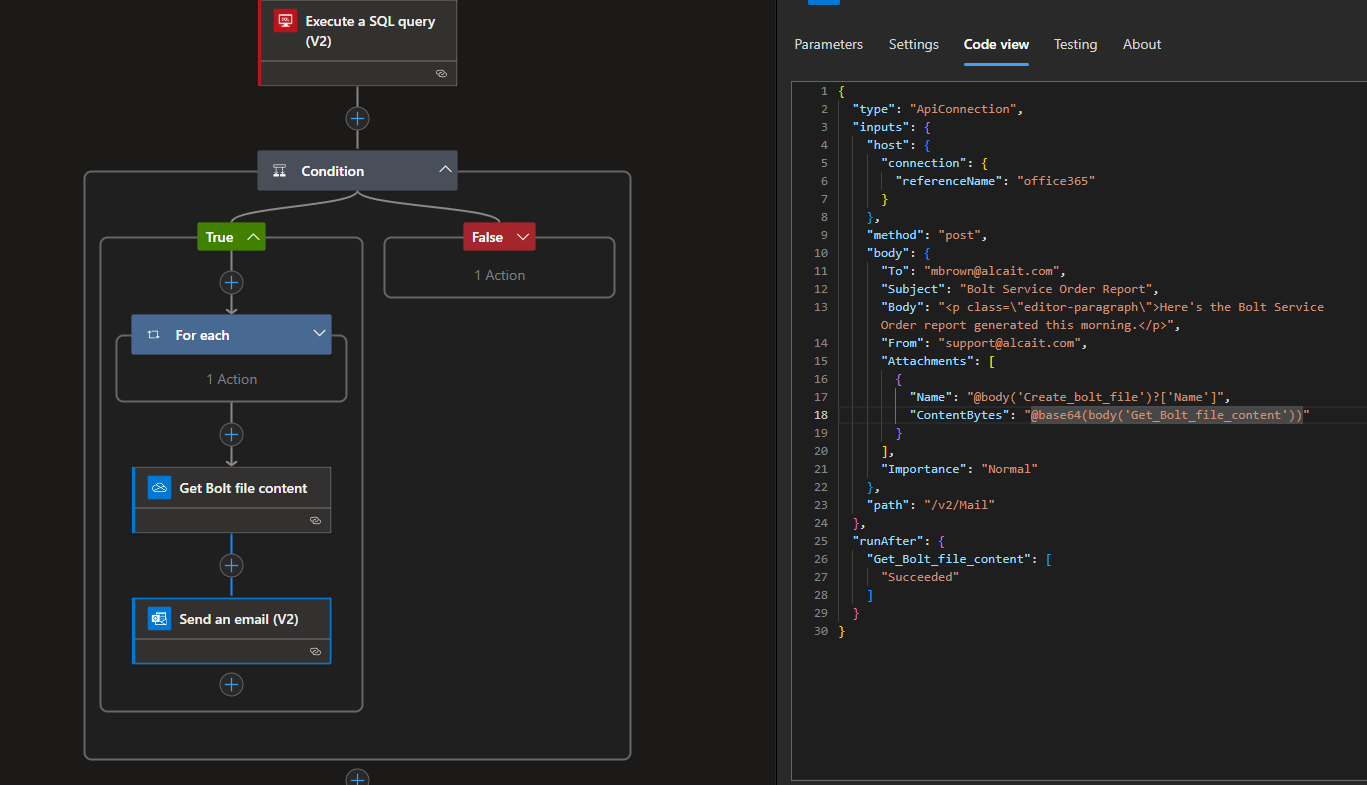Screen dimensions: 1367x785
Task: Expand the For each loop chevron
Action: [320, 334]
